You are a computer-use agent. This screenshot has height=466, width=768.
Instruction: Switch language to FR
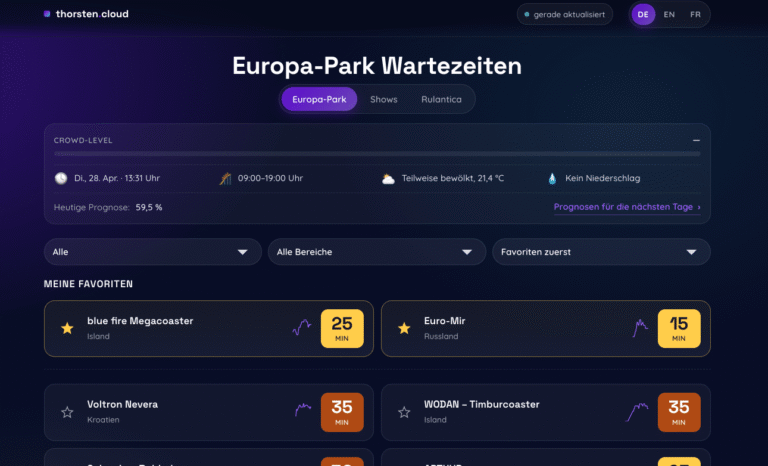[695, 15]
